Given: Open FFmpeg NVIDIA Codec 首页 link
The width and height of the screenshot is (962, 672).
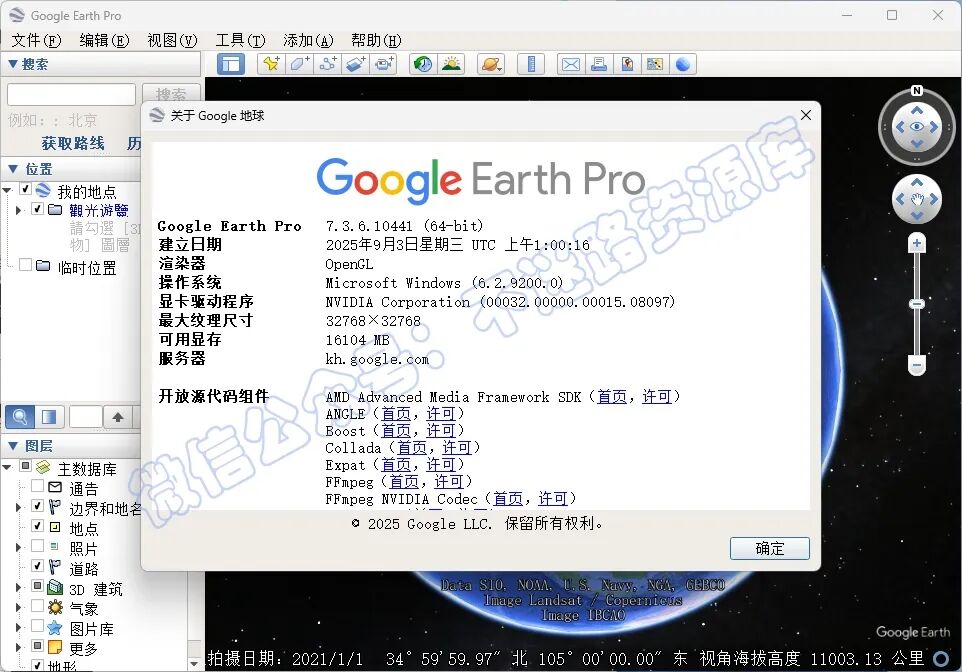Looking at the screenshot, I should pos(508,499).
